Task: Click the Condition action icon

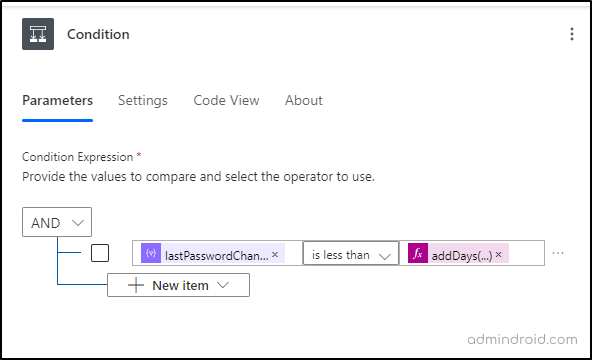Action: (x=38, y=34)
